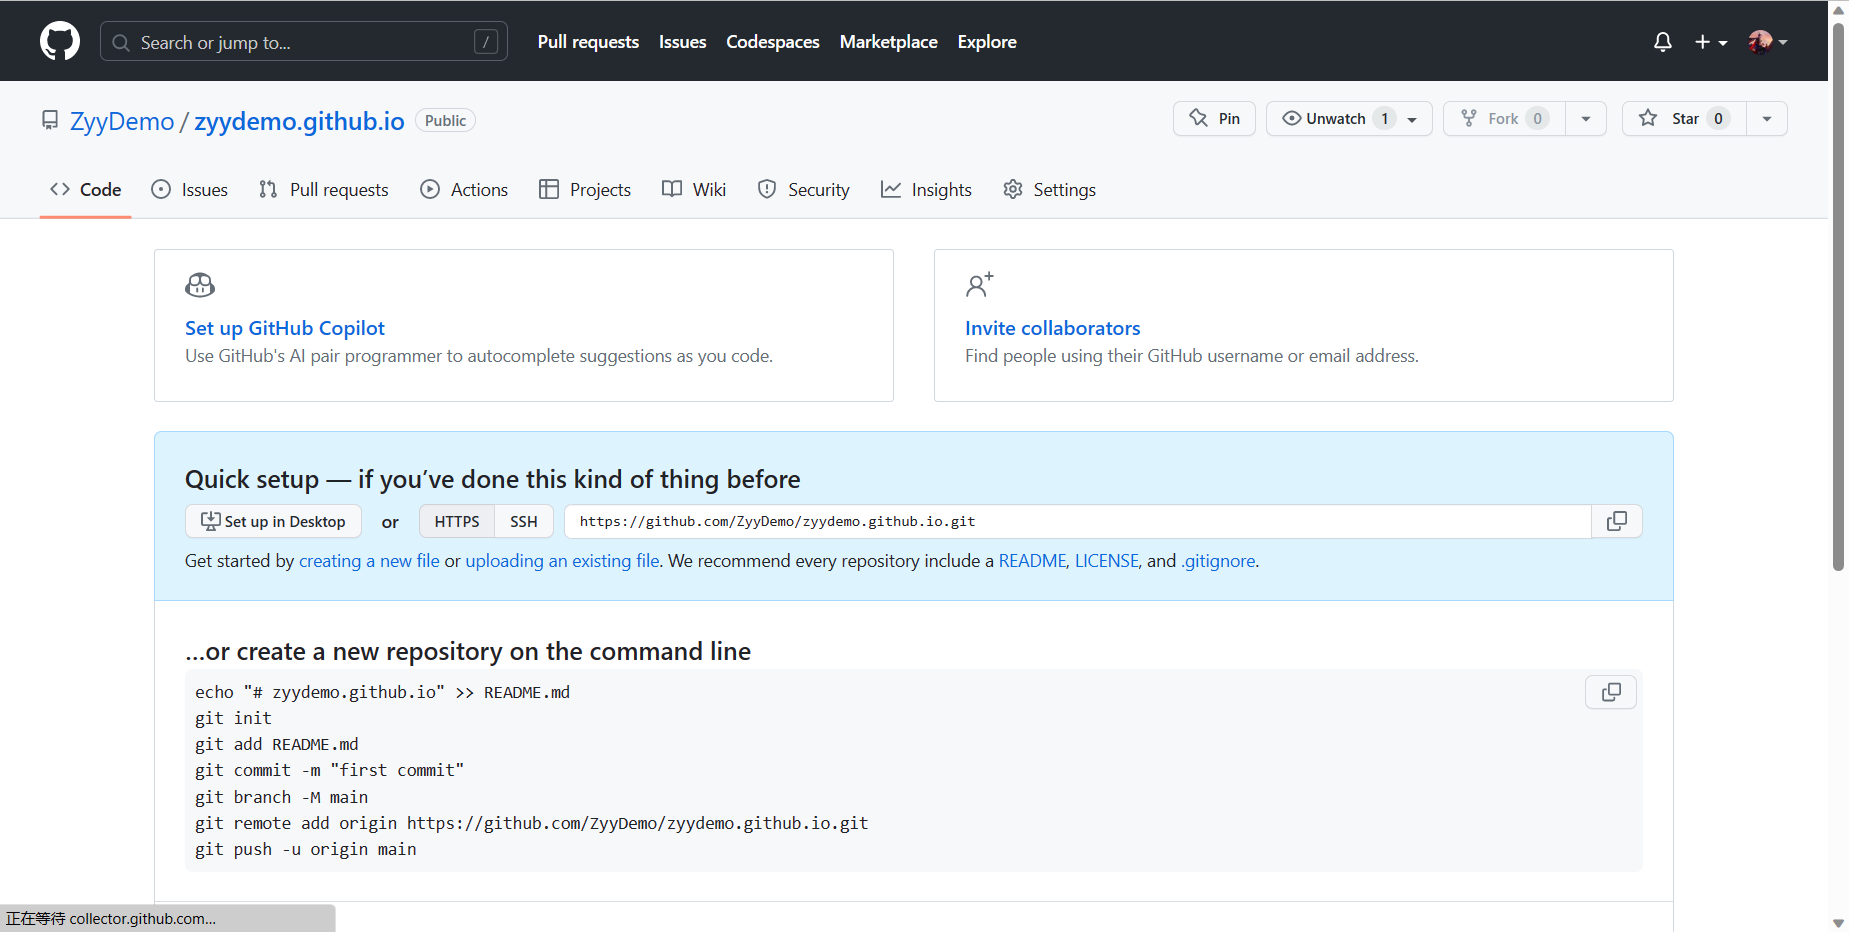Viewport: 1849px width, 932px height.
Task: Open Issues in top navigation
Action: pyautogui.click(x=682, y=42)
